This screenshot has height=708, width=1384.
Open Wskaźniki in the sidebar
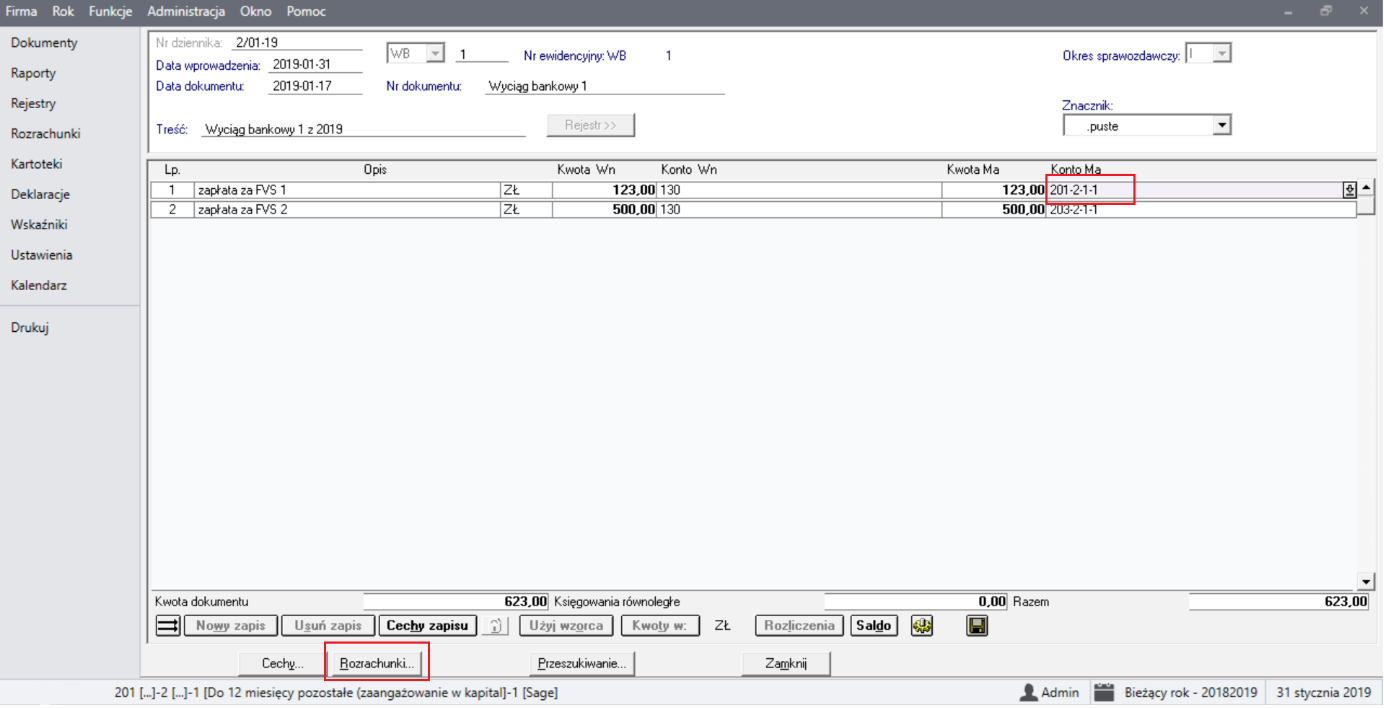click(39, 225)
